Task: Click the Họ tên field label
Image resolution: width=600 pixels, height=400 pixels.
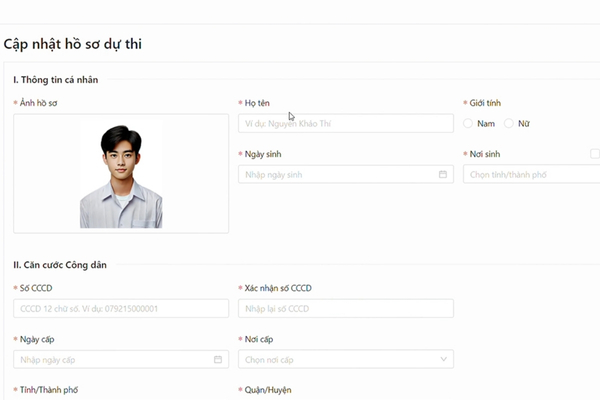Action: (260, 103)
